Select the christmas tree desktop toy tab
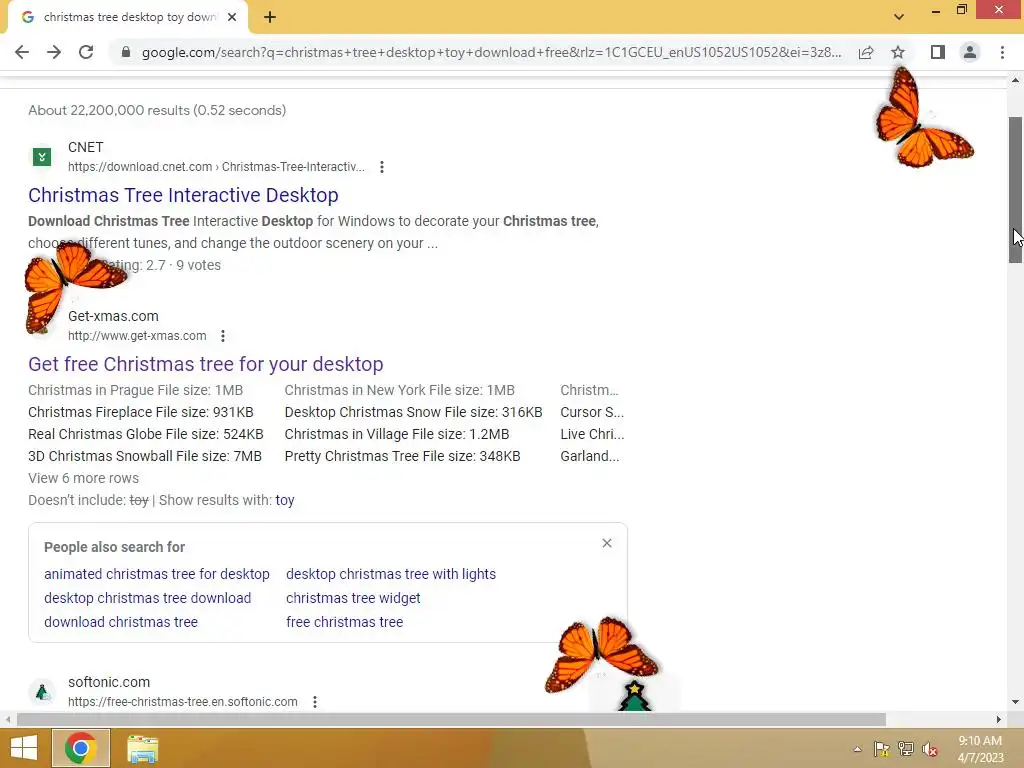1024x768 pixels. (x=128, y=18)
